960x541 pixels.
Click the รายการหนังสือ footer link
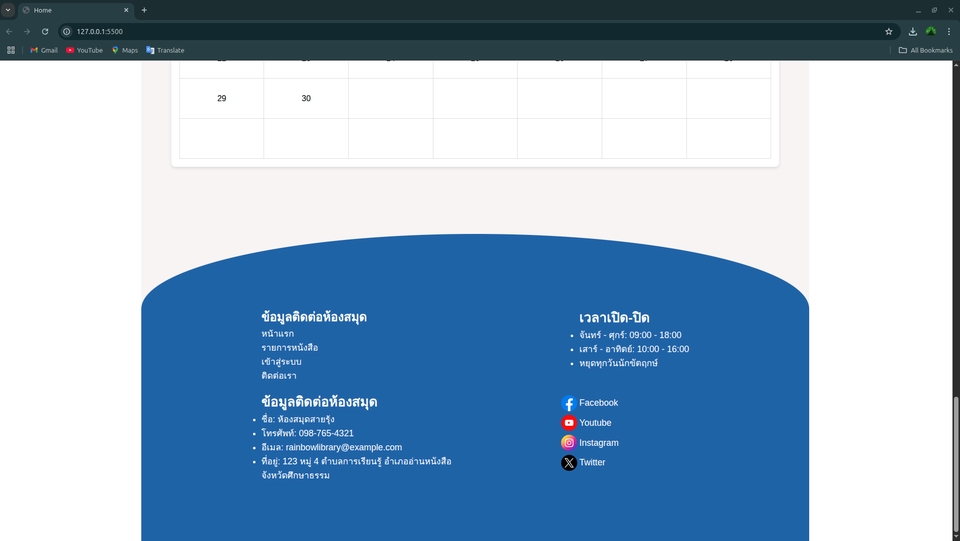coord(290,348)
